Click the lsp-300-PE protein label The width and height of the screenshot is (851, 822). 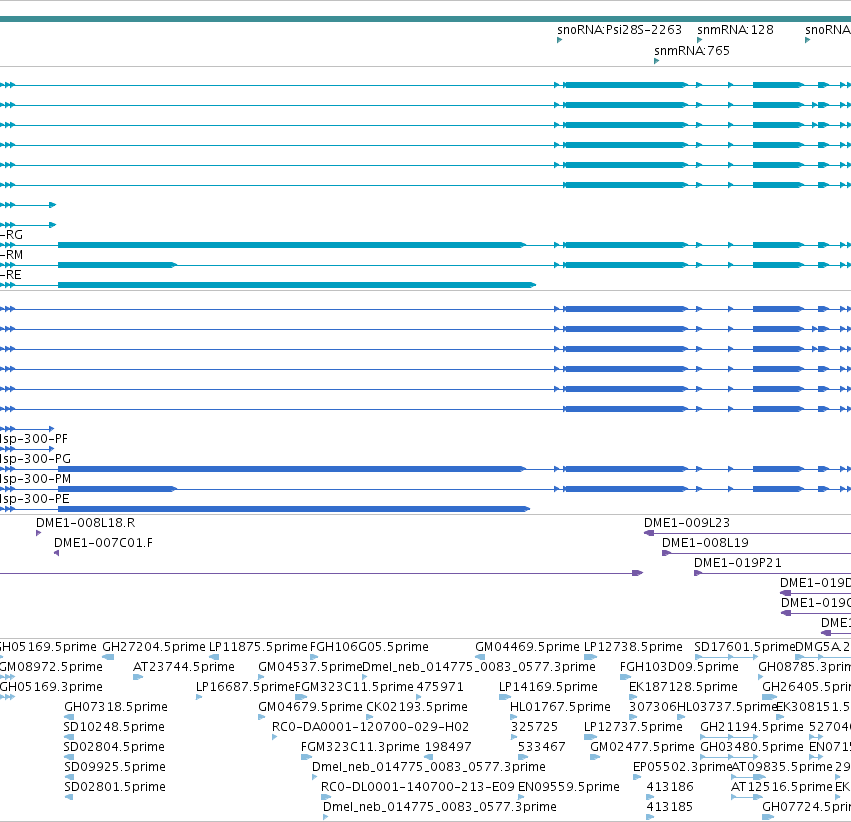pos(35,499)
